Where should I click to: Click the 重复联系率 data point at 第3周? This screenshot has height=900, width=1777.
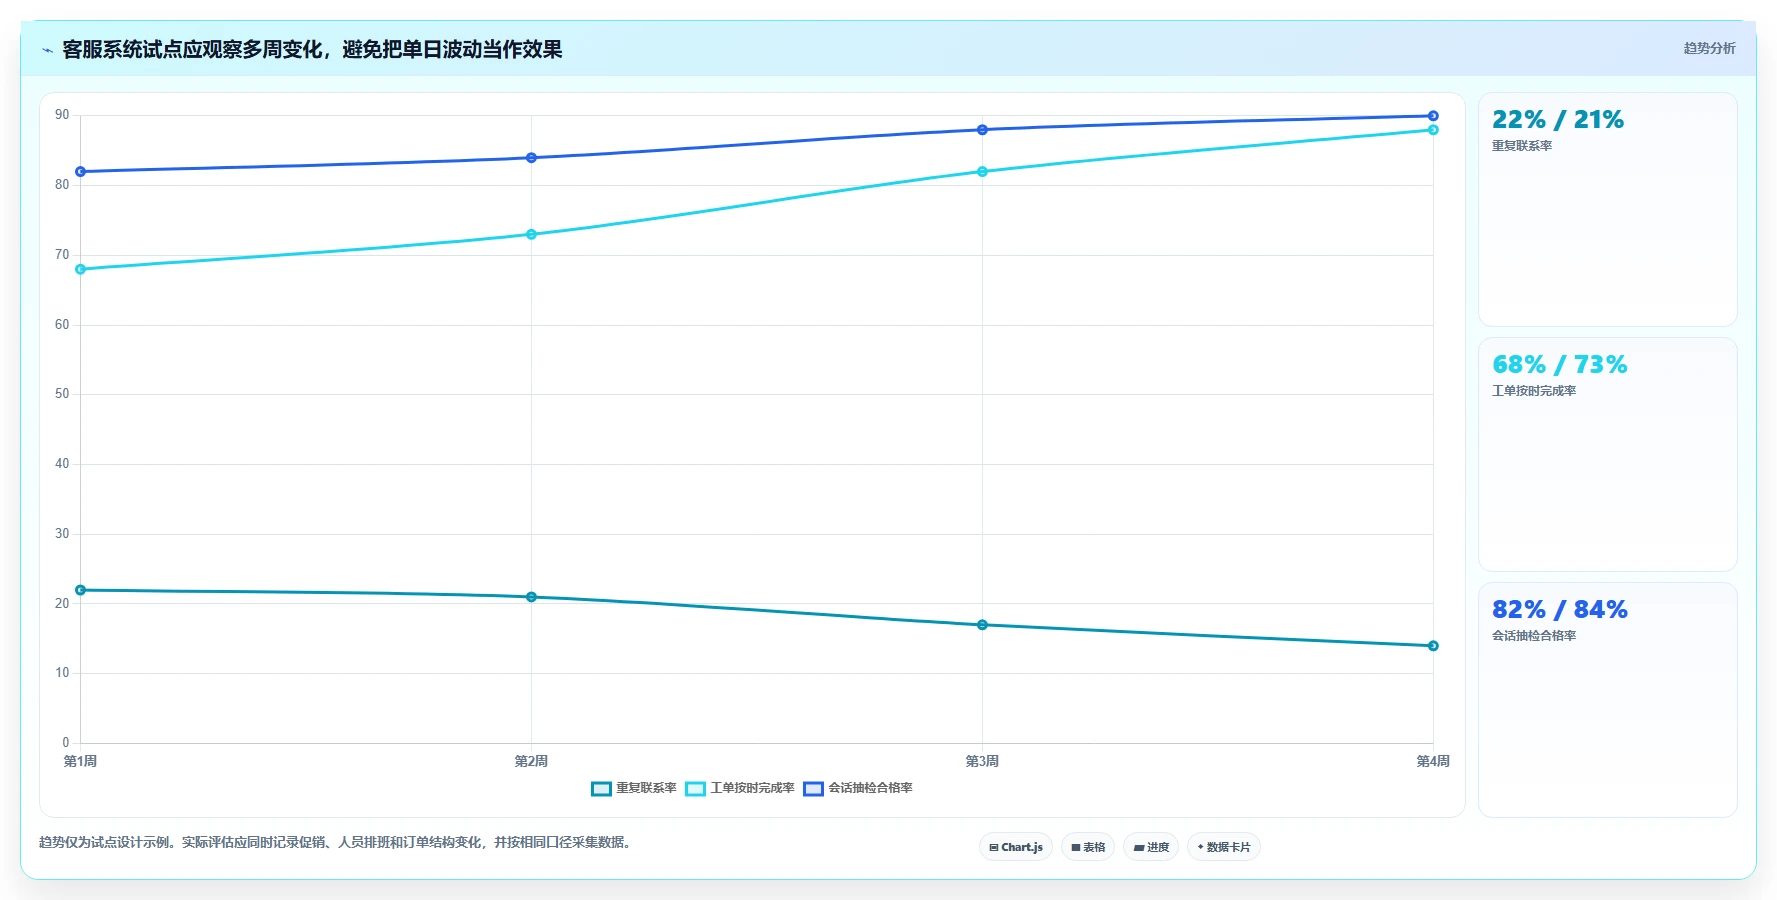(x=982, y=625)
